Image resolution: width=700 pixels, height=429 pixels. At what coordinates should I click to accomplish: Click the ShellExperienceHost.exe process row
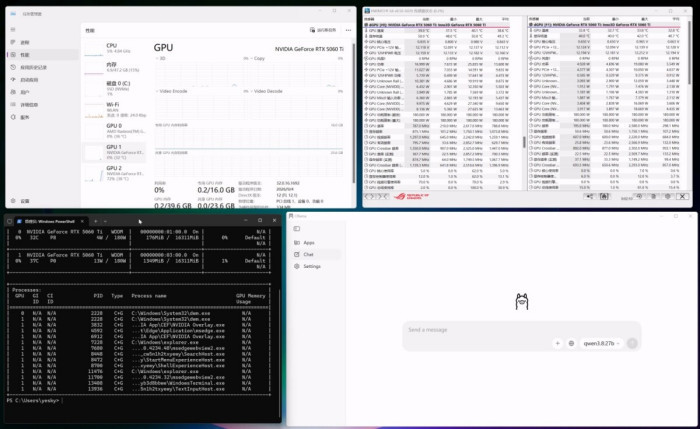click(138, 366)
